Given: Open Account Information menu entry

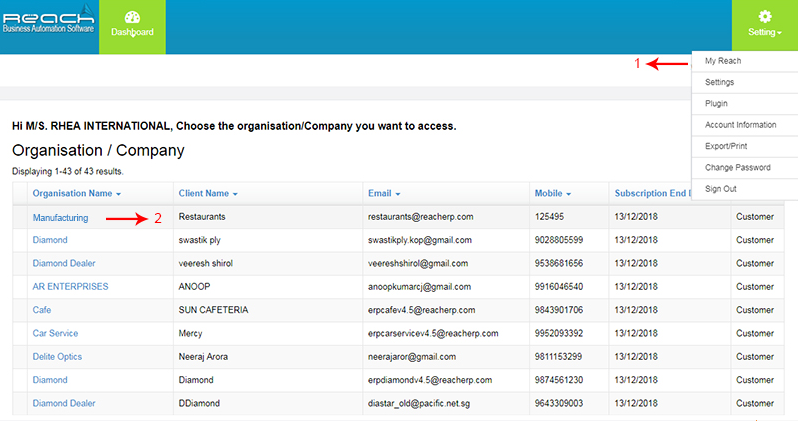Looking at the screenshot, I should (740, 125).
